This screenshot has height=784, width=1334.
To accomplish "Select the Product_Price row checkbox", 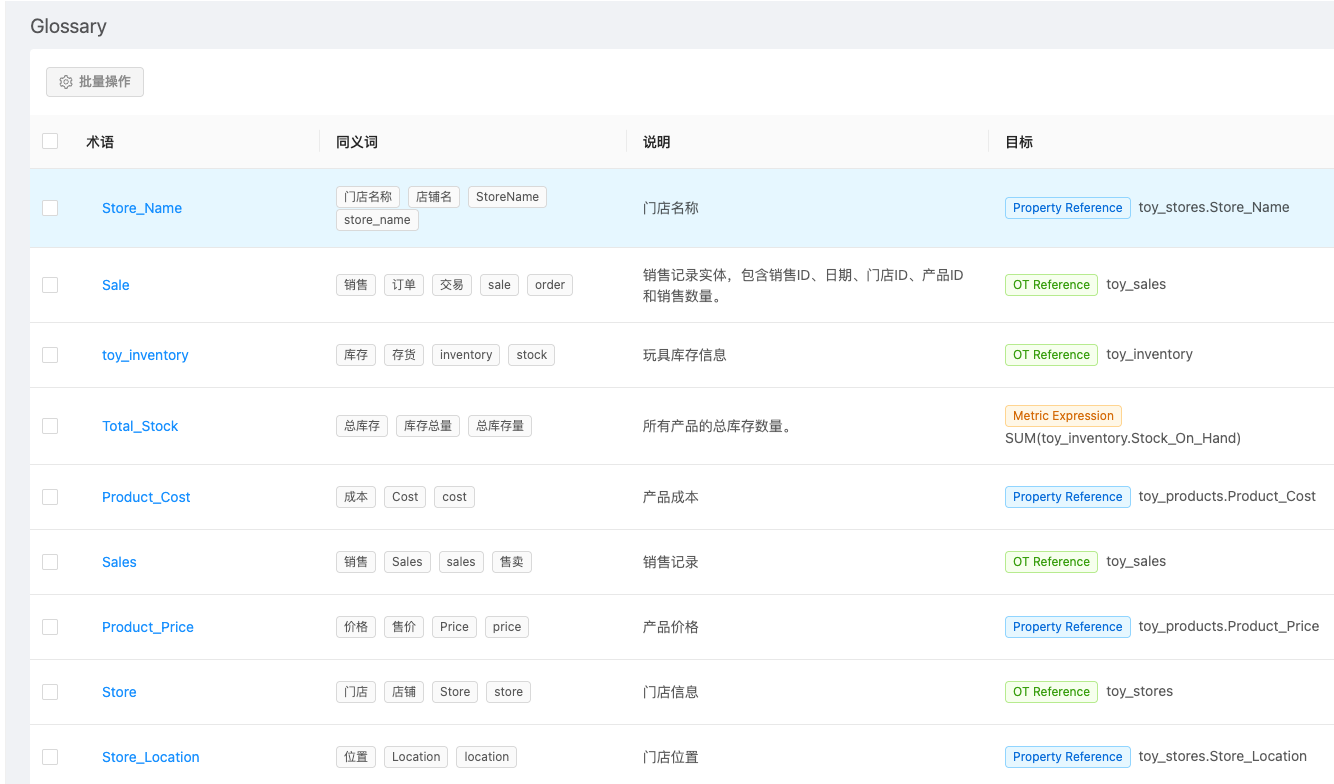I will point(50,627).
